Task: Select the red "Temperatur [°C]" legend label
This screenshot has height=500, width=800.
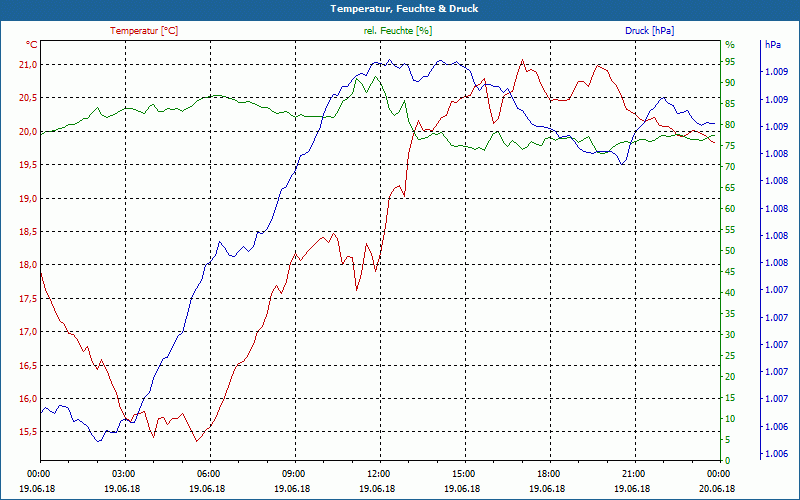Action: [144, 31]
